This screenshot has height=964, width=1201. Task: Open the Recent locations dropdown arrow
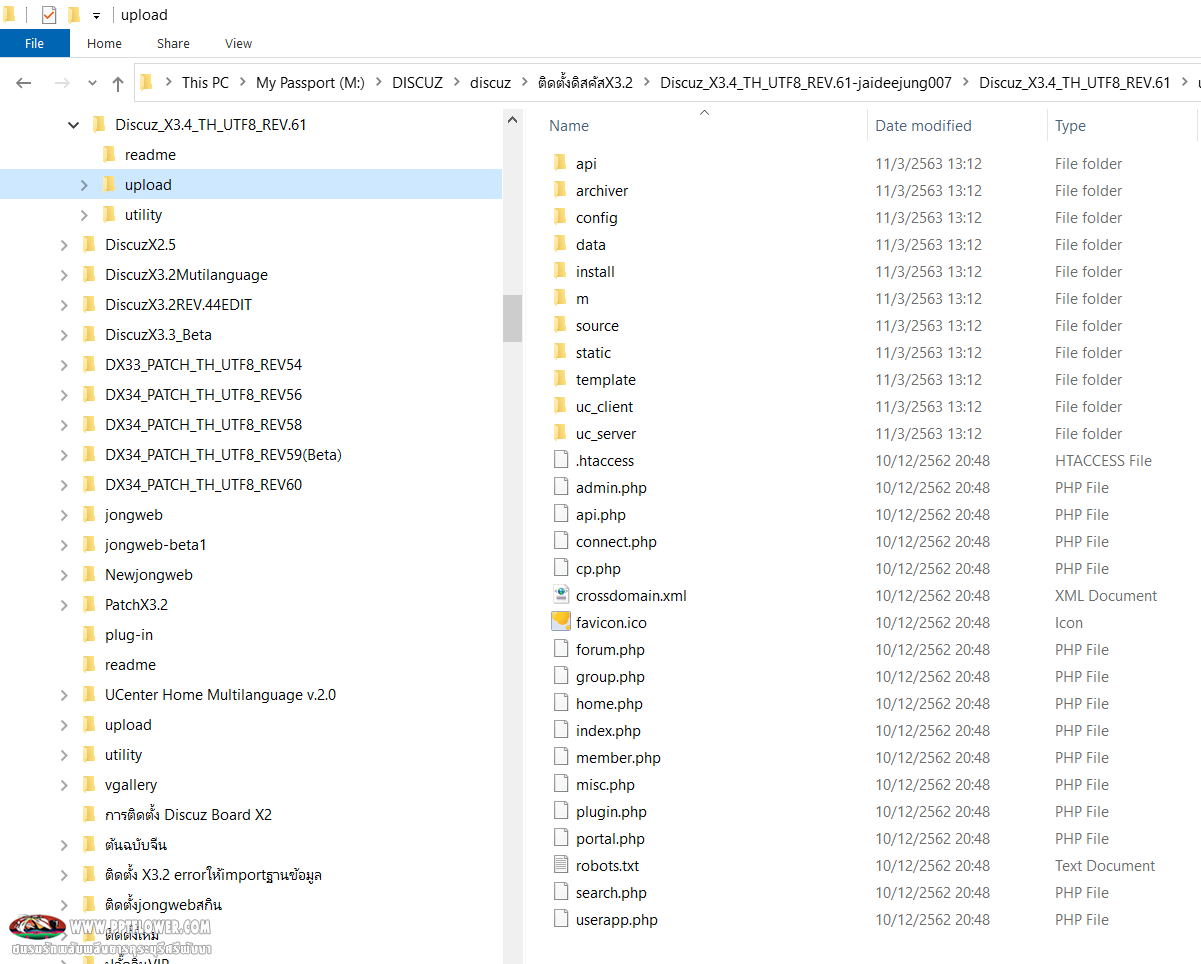pyautogui.click(x=92, y=83)
